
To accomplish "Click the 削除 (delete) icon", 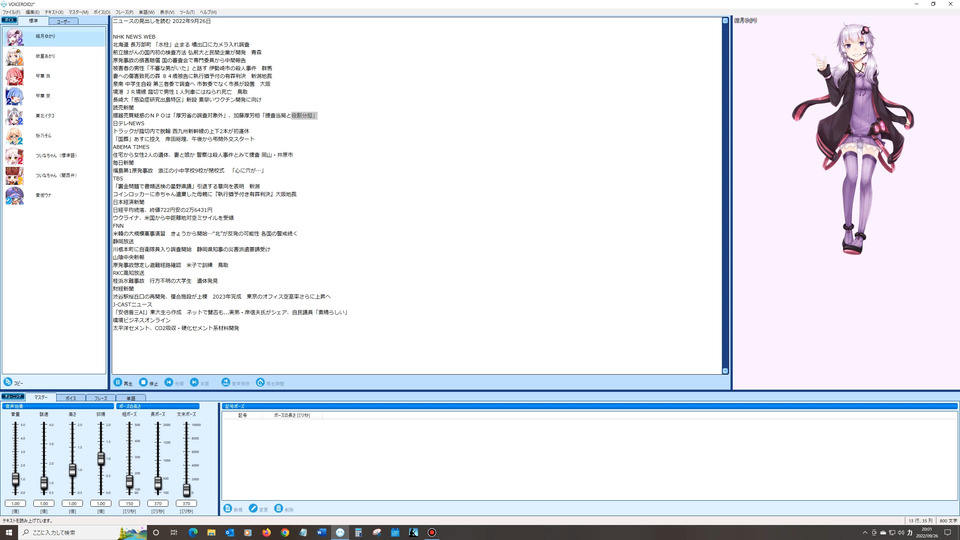I will 279,508.
